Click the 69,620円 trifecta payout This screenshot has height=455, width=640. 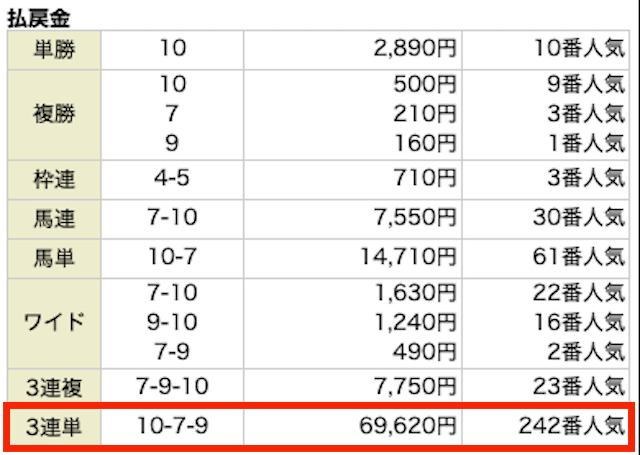(408, 426)
